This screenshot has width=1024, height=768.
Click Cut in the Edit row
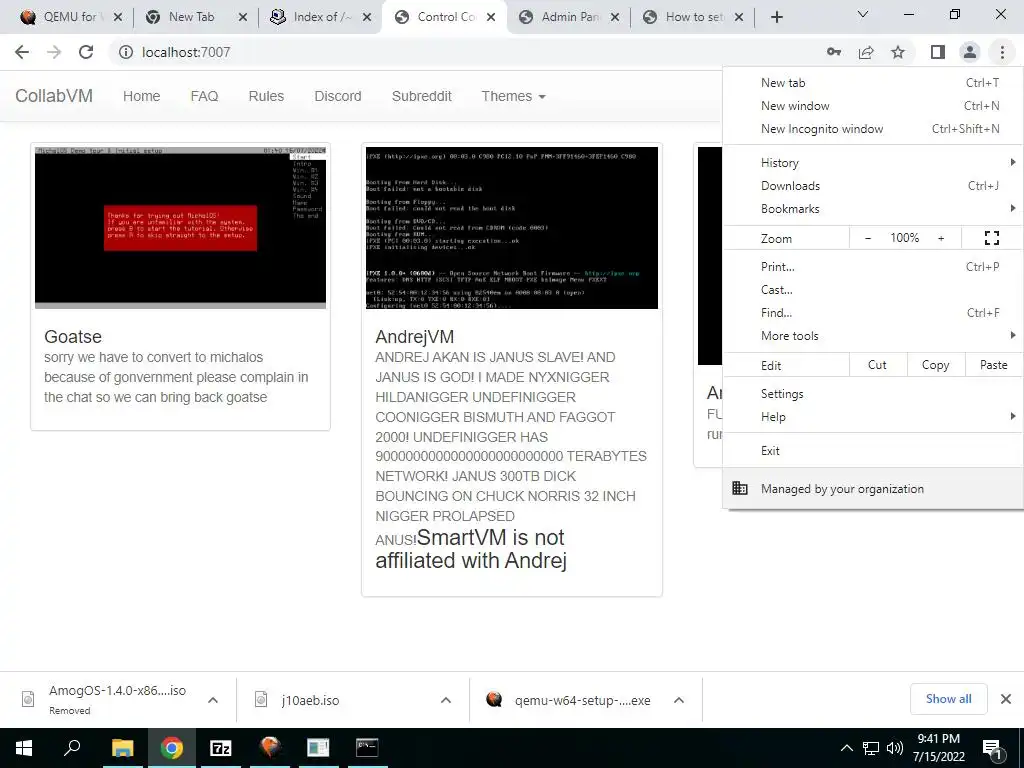pos(878,365)
